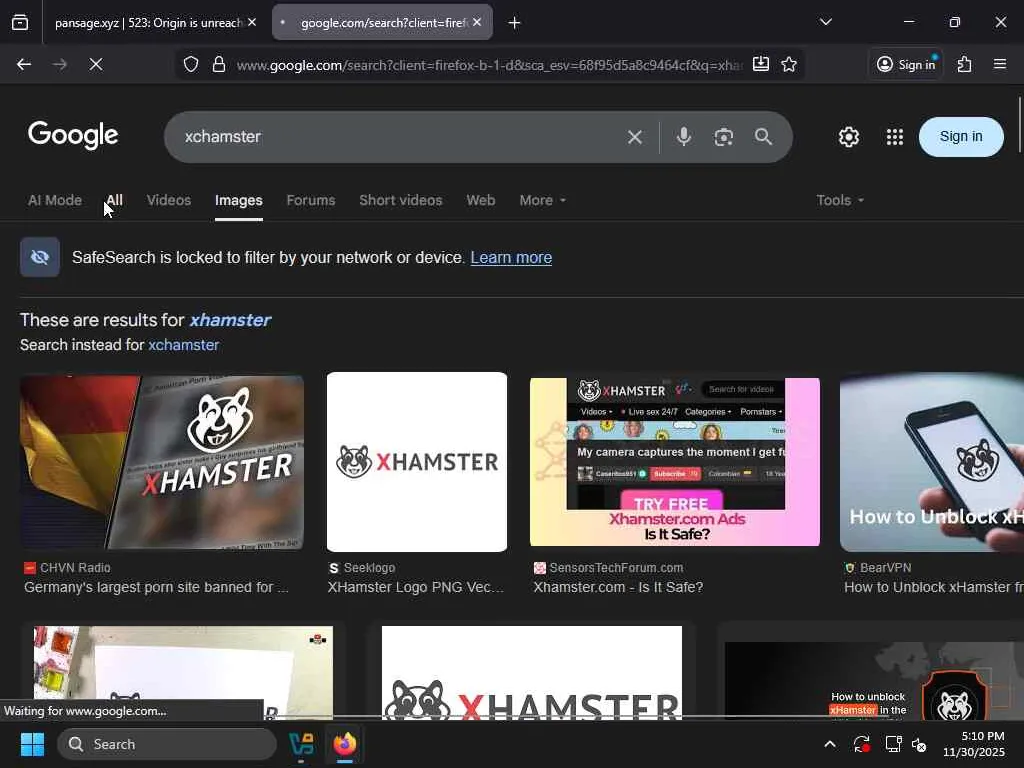Go back using the browser back arrow
This screenshot has width=1024, height=768.
pyautogui.click(x=24, y=64)
